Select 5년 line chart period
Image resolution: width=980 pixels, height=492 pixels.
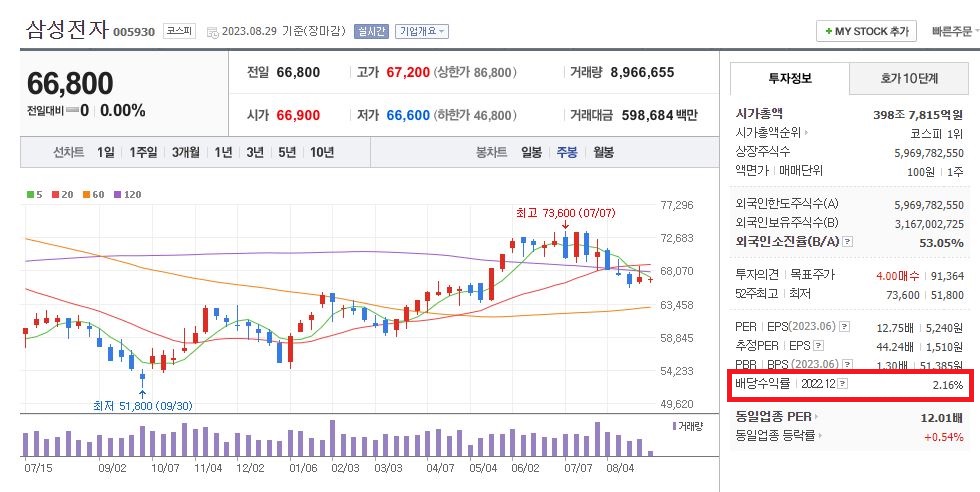[x=287, y=152]
